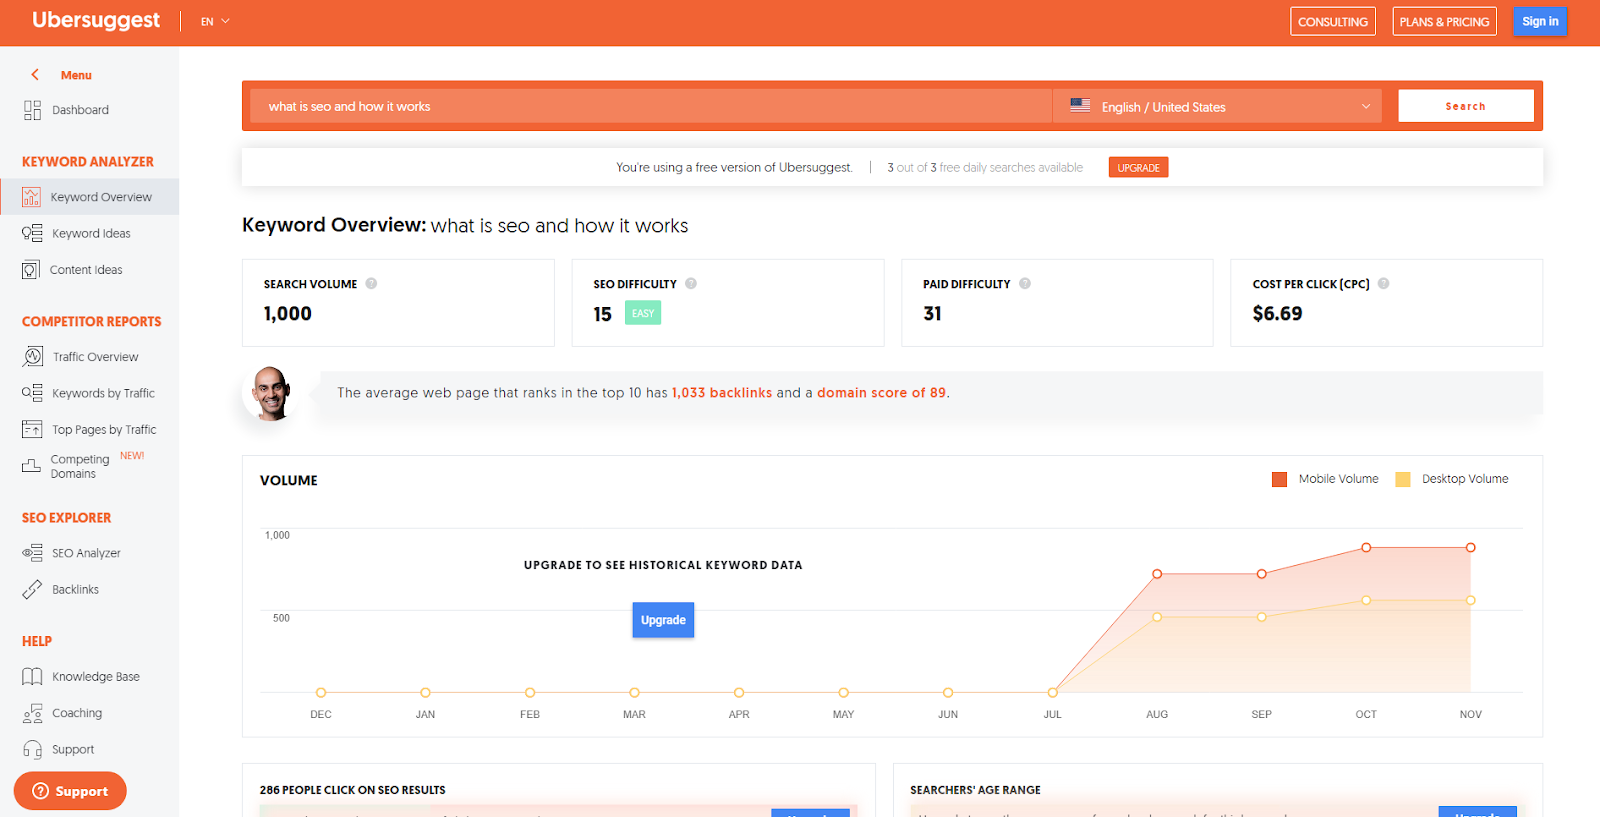Click the OCT desktop volume data point
The width and height of the screenshot is (1600, 817).
[x=1366, y=600]
